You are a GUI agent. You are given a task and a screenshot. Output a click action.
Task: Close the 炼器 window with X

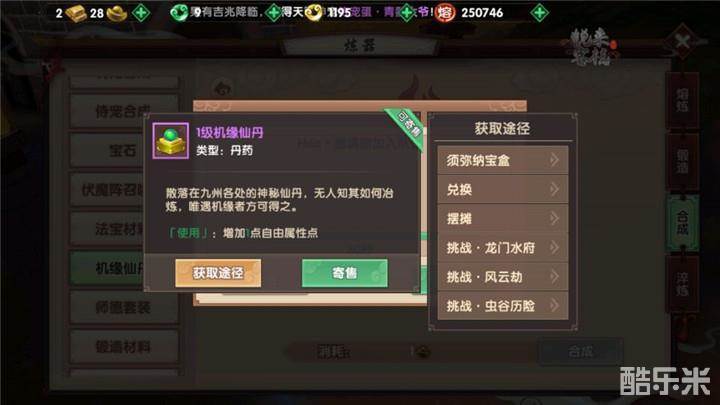[x=682, y=41]
